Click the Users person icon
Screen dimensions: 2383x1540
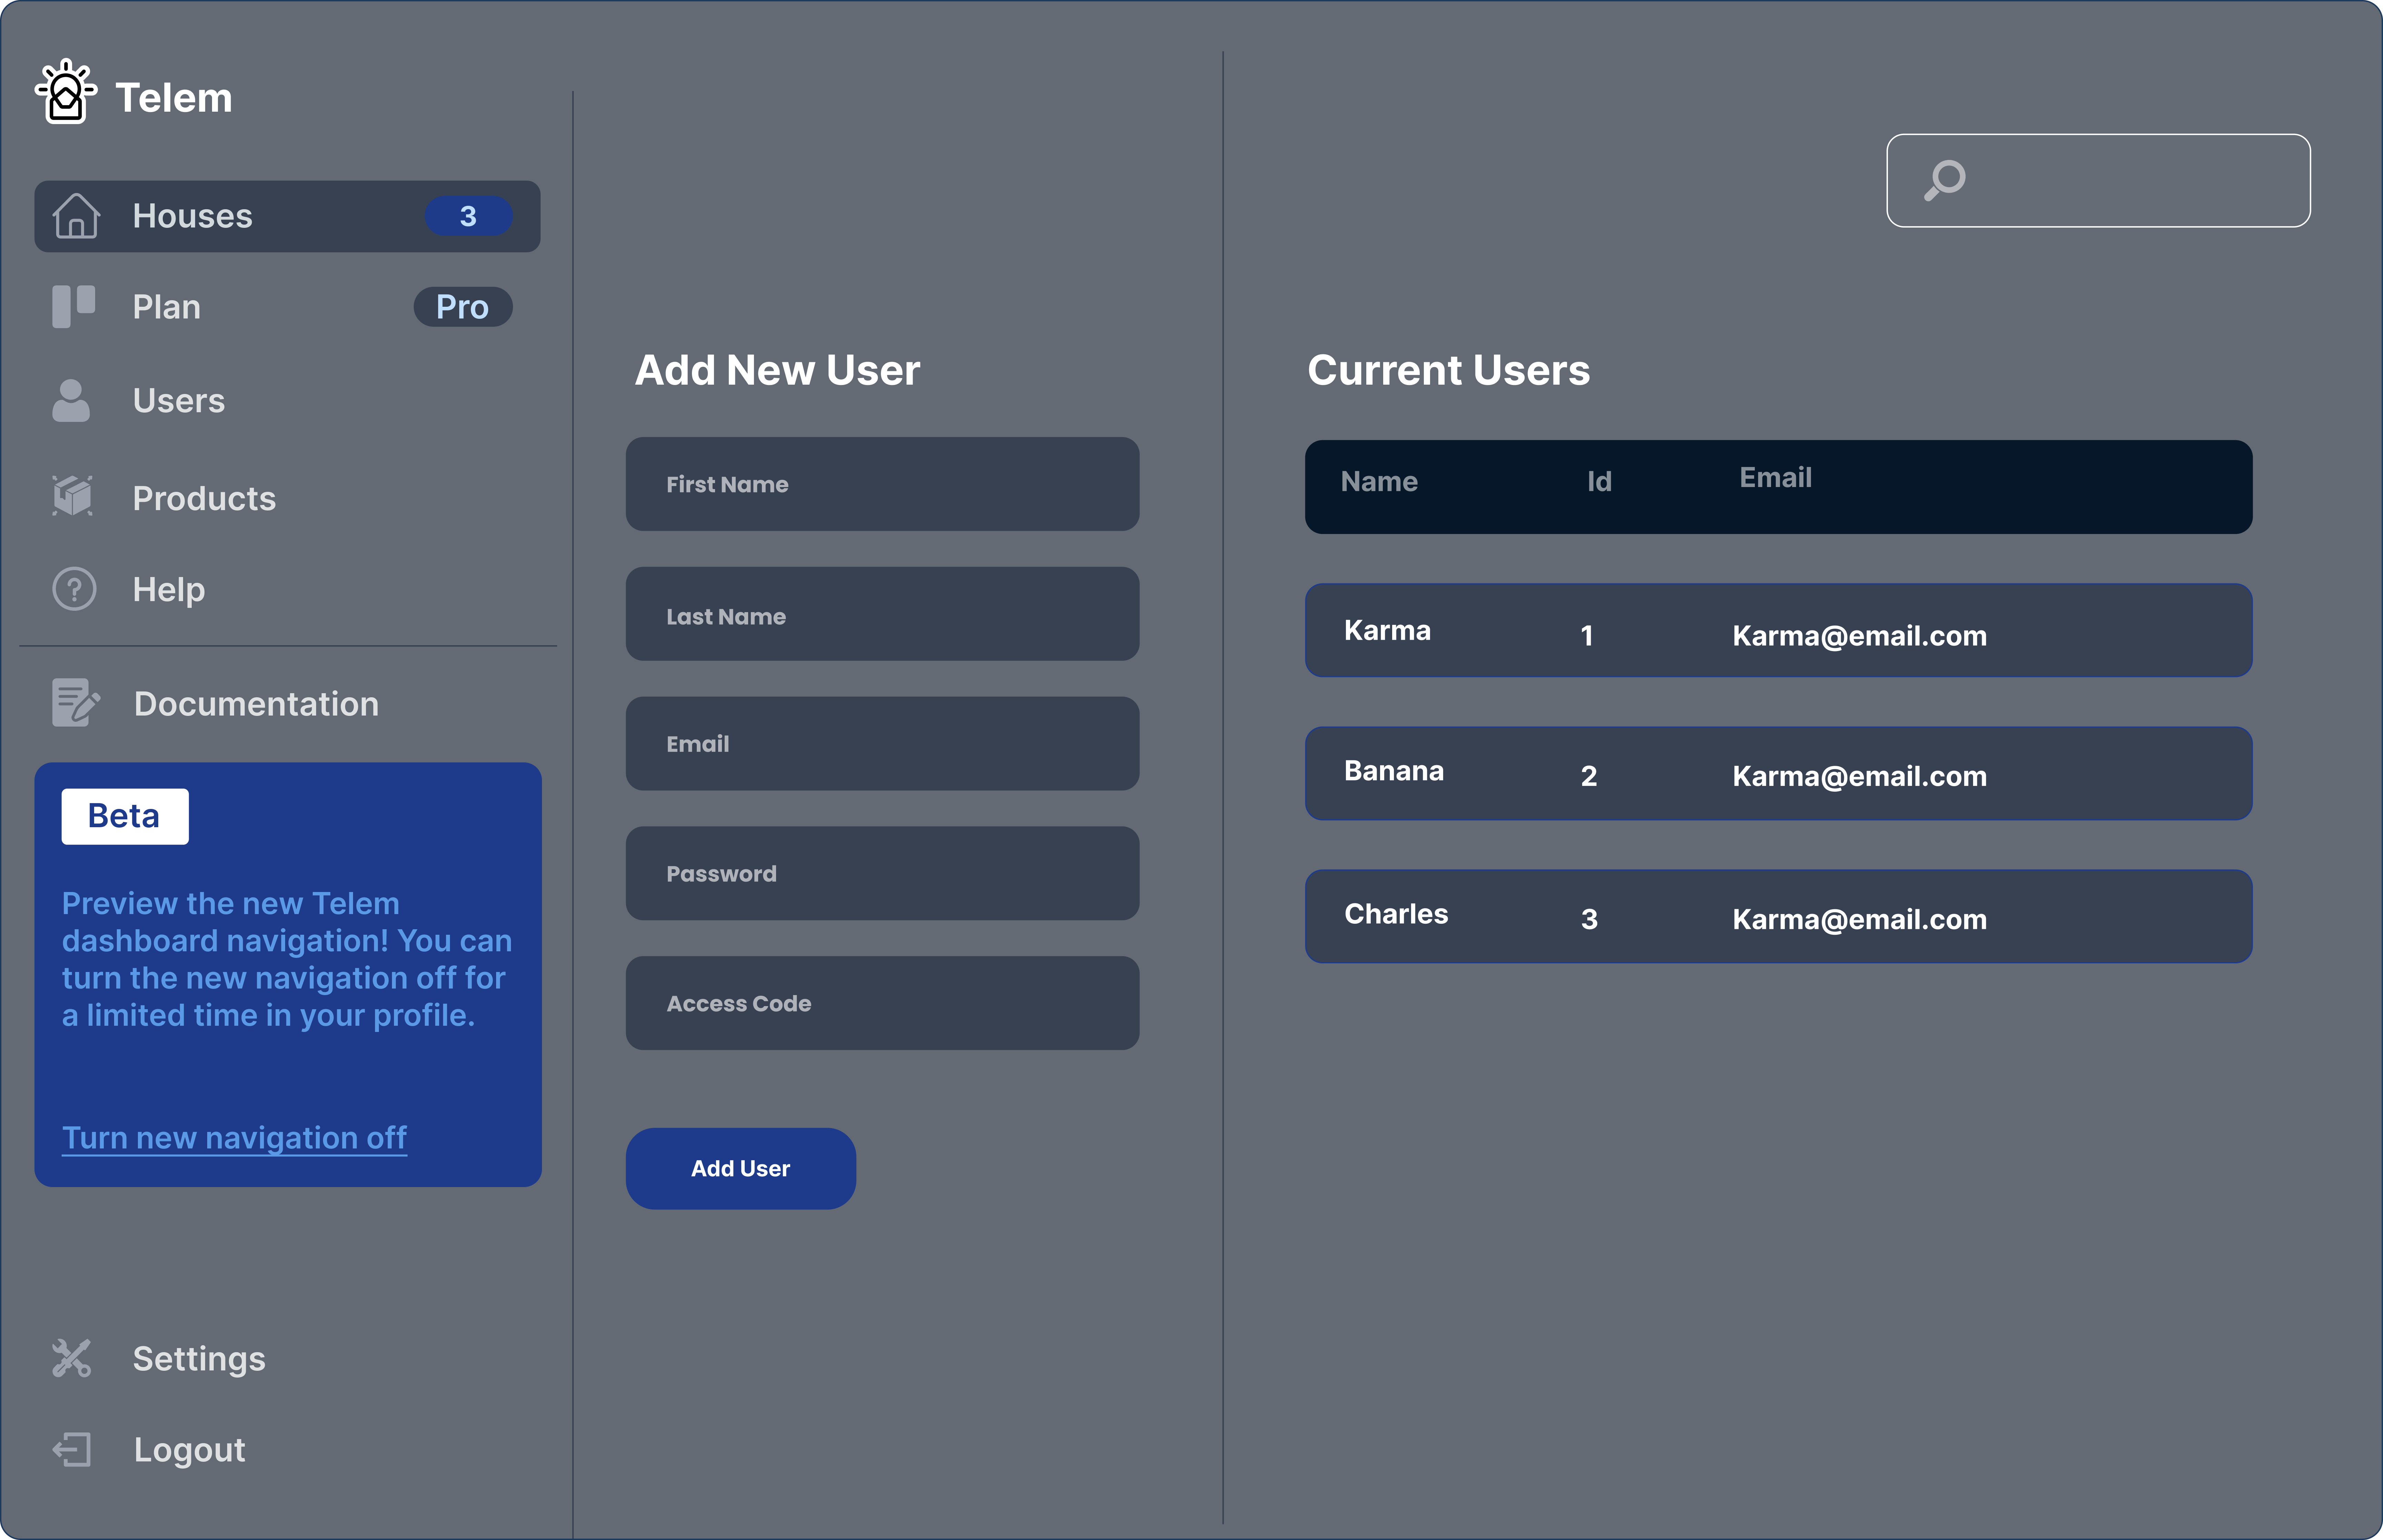click(x=71, y=400)
